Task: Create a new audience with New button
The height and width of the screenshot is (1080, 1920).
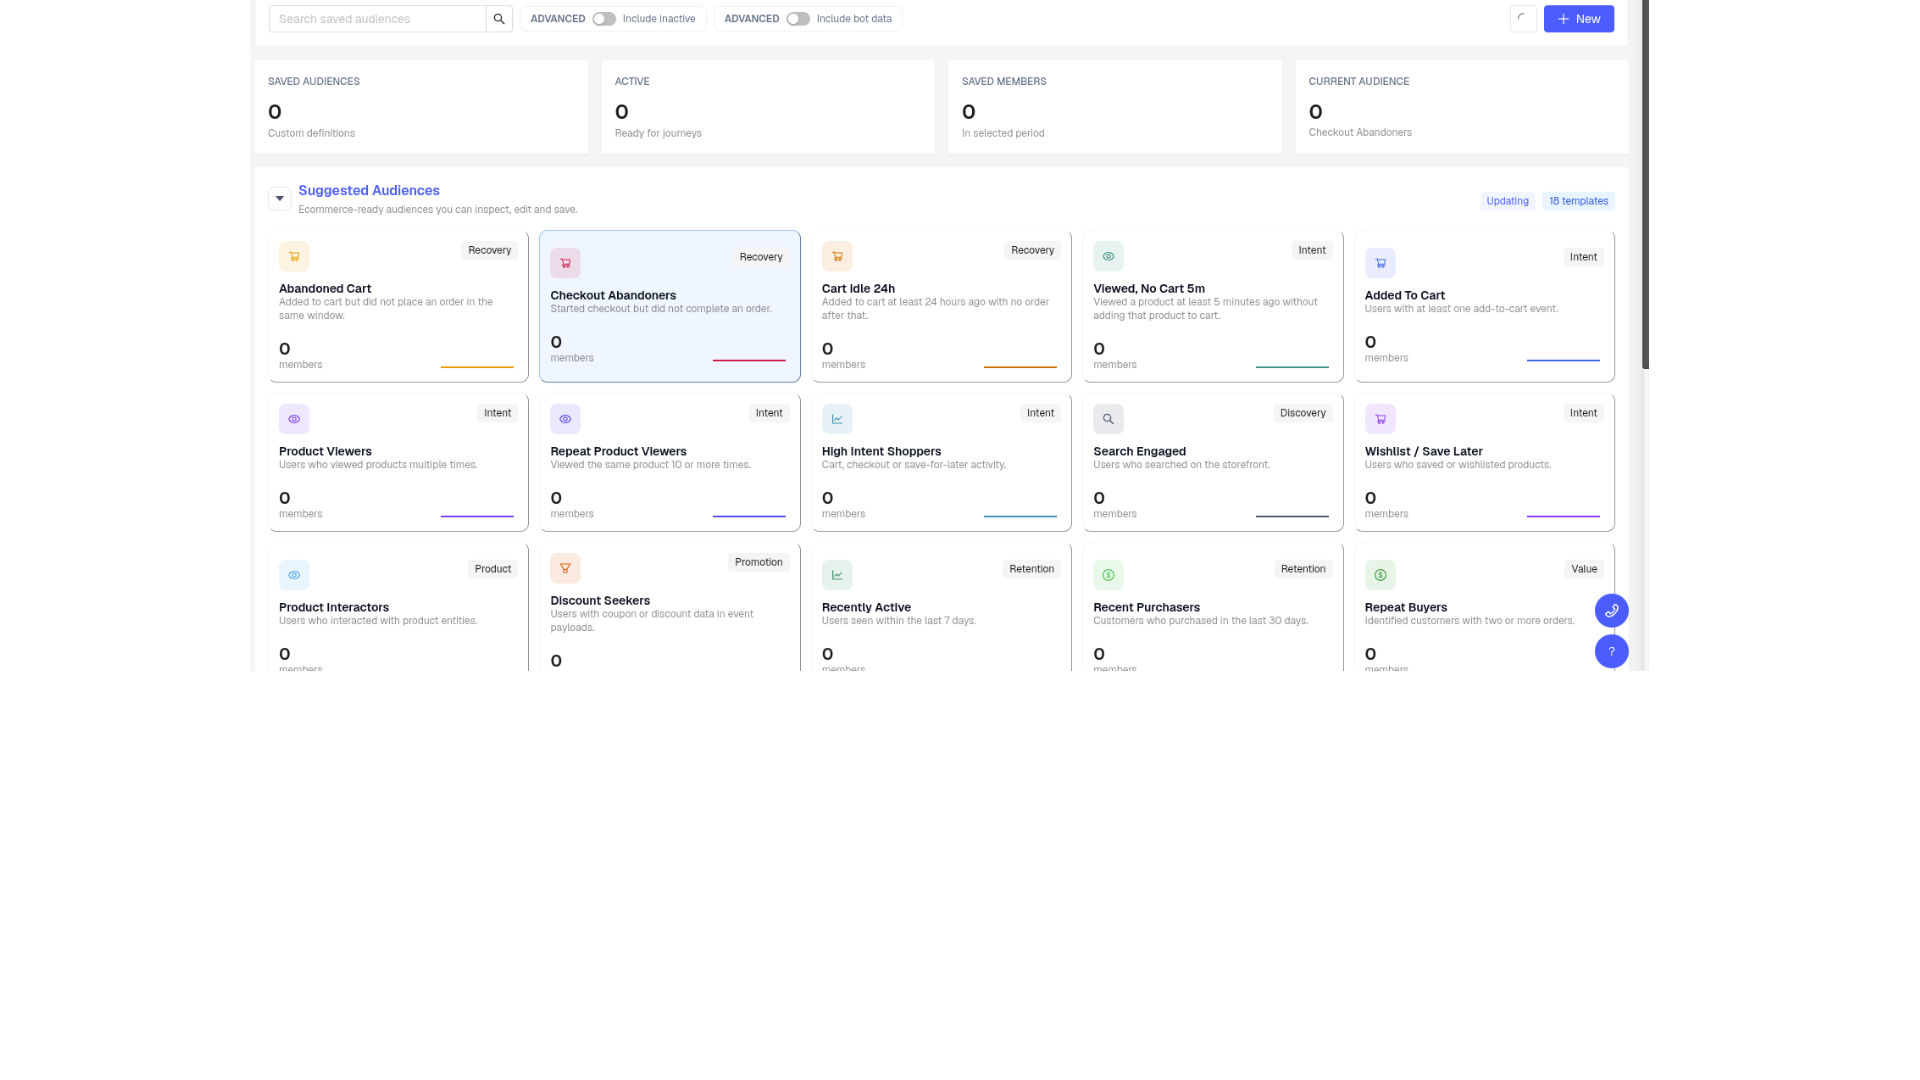Action: (x=1578, y=19)
